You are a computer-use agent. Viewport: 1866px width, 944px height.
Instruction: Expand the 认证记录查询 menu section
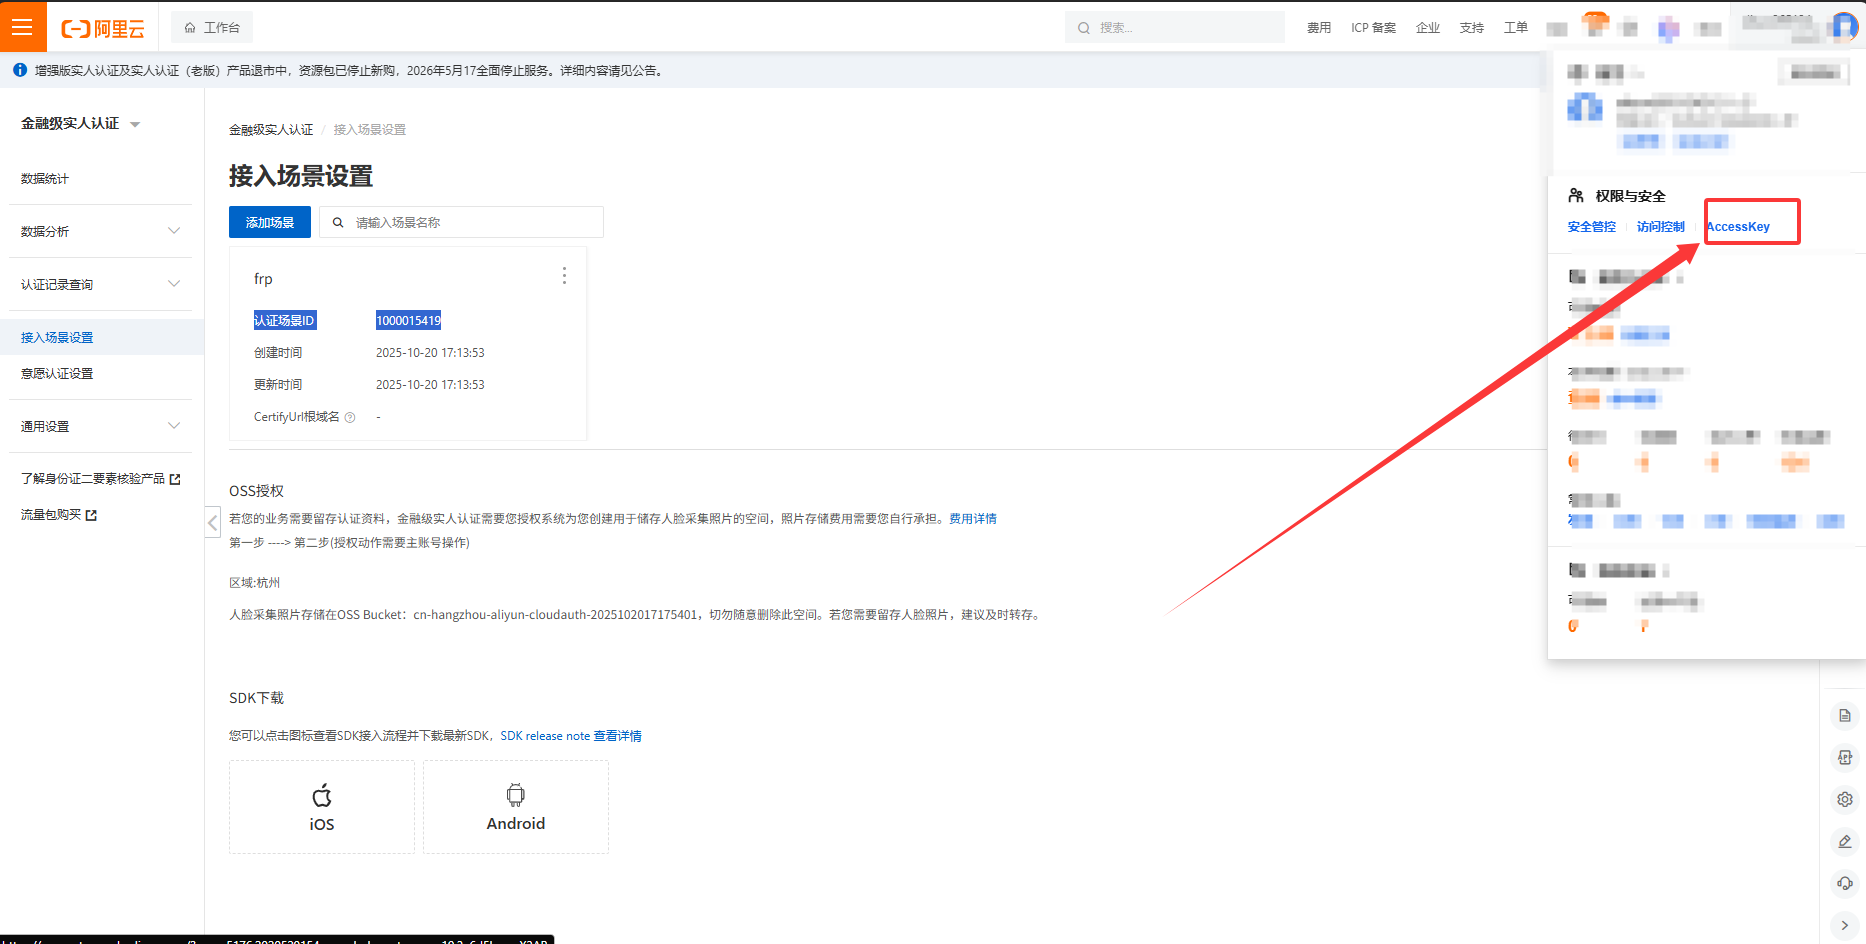point(100,284)
